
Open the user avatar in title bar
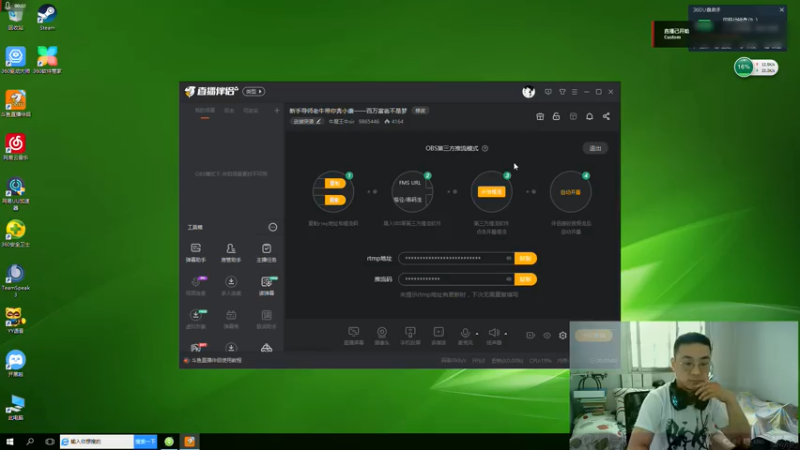[x=529, y=92]
